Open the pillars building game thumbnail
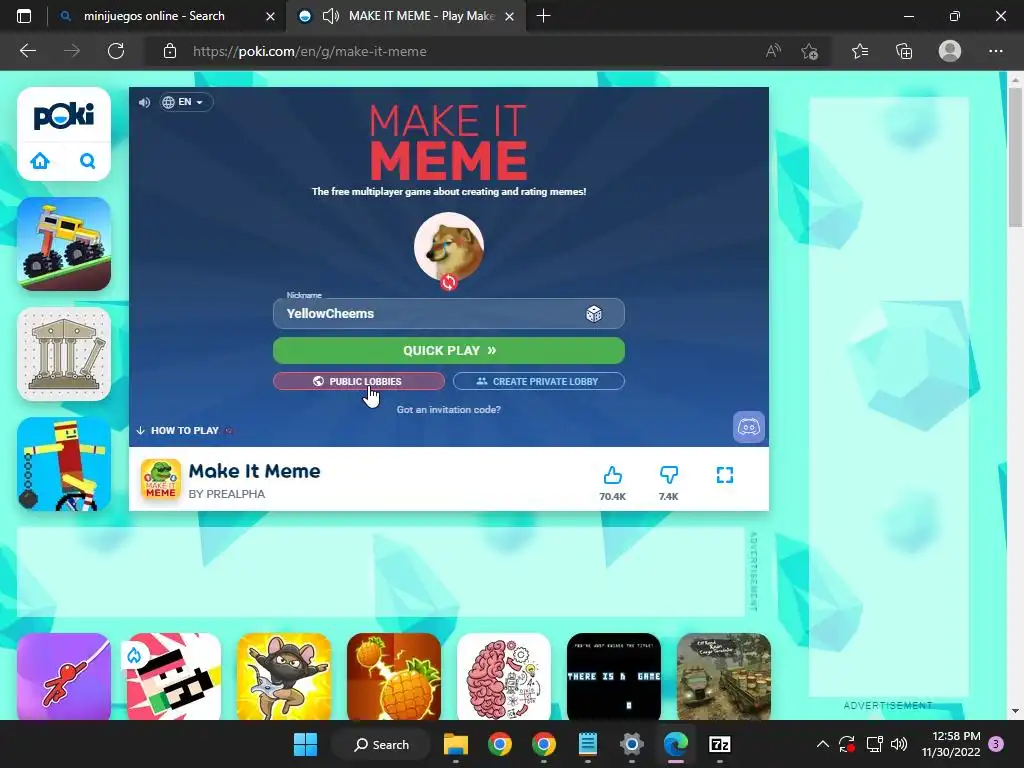The width and height of the screenshot is (1024, 768). pyautogui.click(x=64, y=354)
